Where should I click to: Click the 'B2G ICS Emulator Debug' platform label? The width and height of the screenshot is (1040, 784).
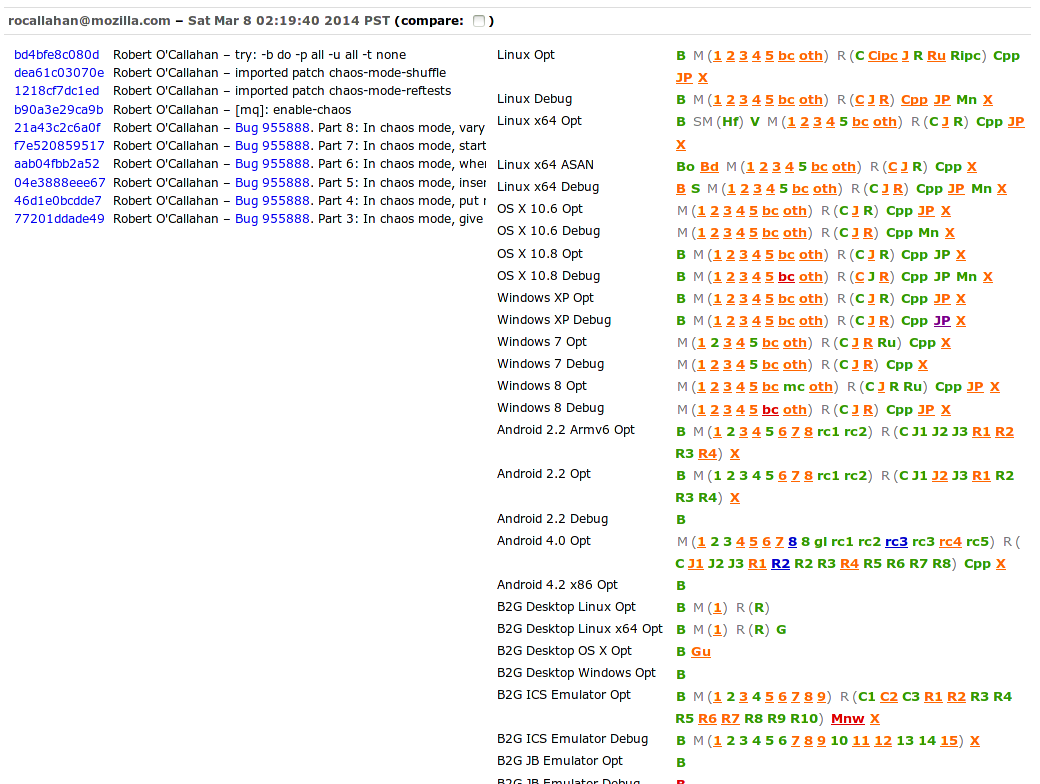click(572, 739)
